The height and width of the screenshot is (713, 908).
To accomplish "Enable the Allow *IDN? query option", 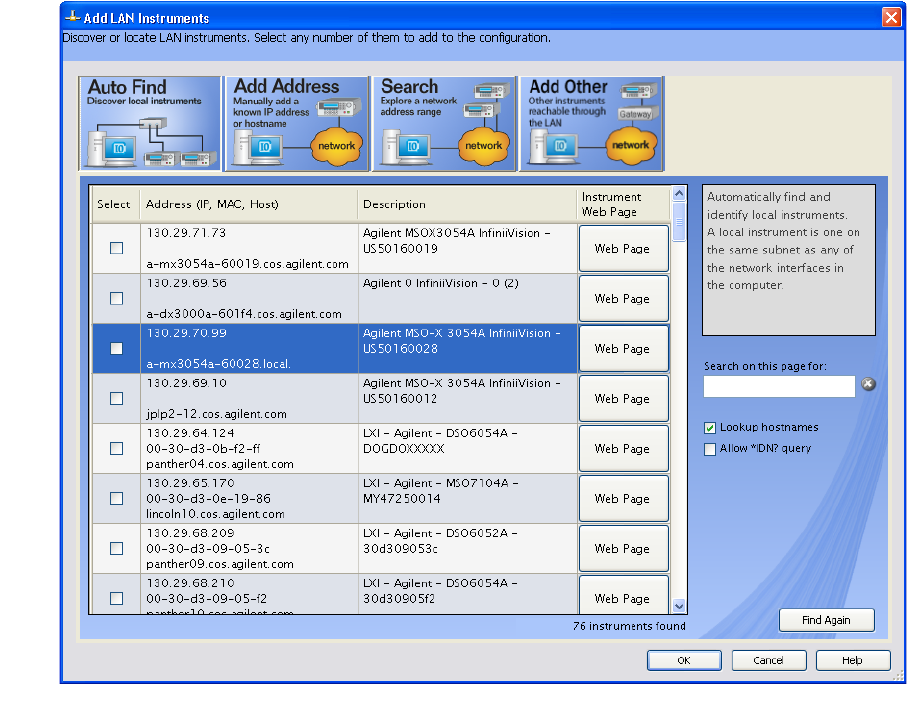I will (x=710, y=449).
